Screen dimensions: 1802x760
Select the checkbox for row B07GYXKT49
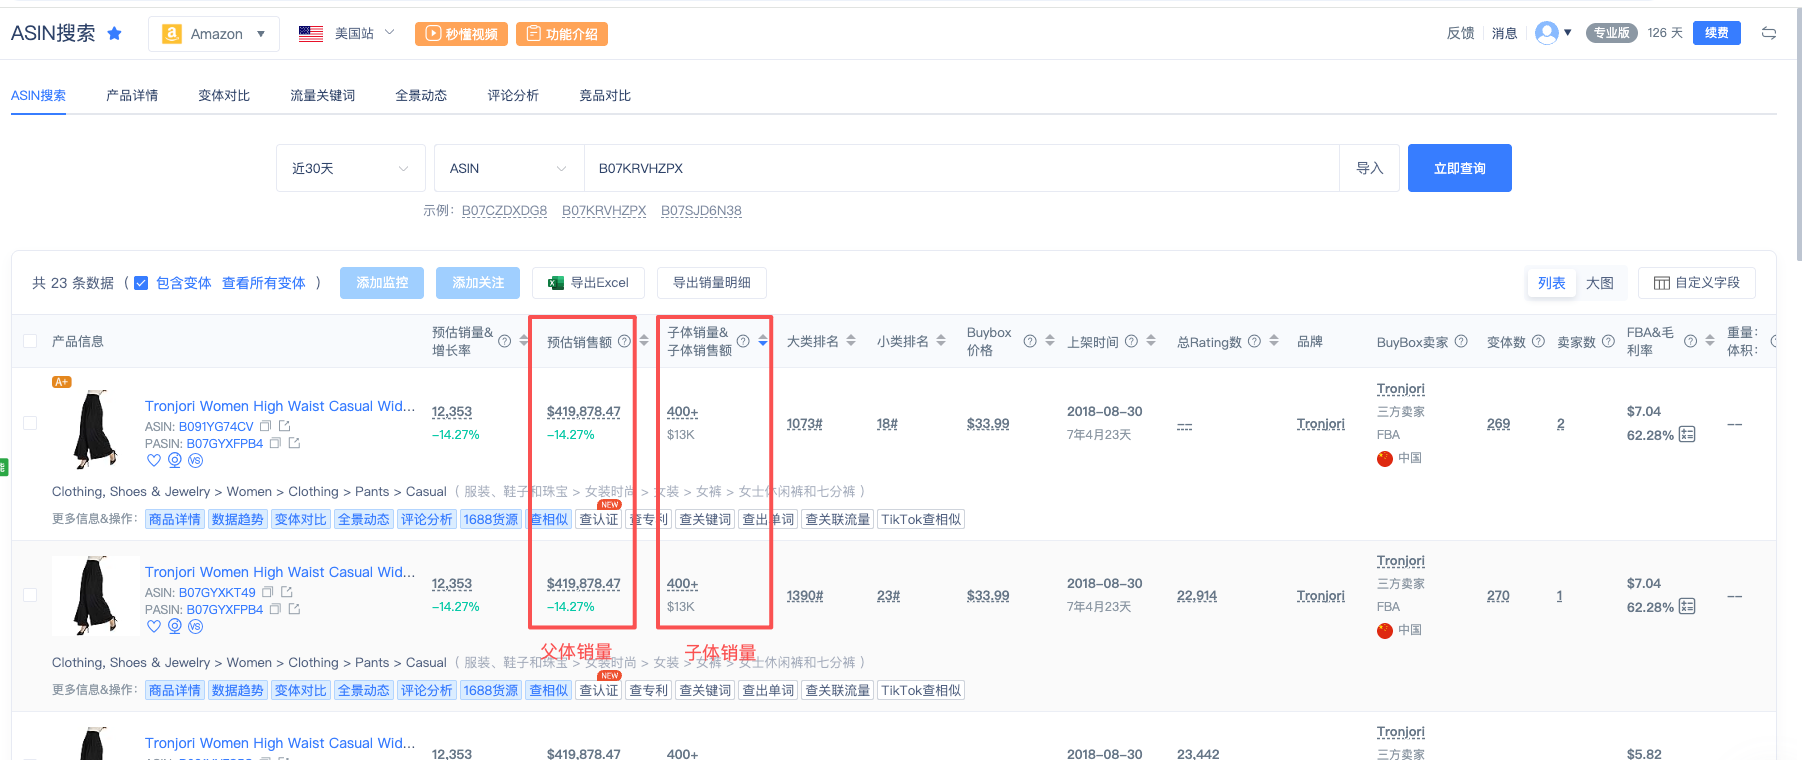(30, 595)
